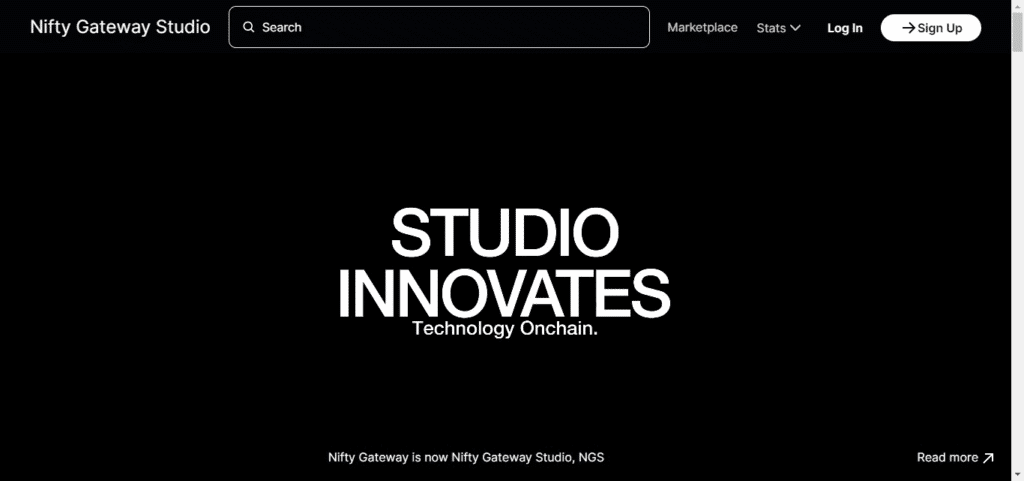Viewport: 1024px width, 481px height.
Task: Click the Technology Onchain. tagline
Action: [x=505, y=328]
